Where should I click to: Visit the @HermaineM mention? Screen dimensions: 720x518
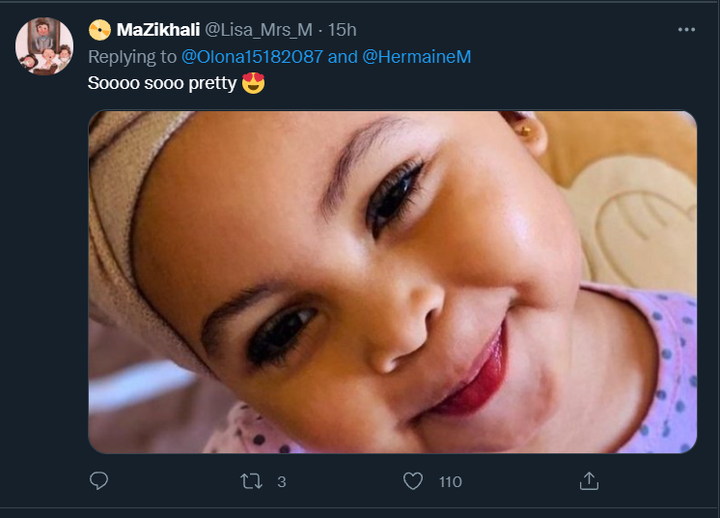point(417,57)
